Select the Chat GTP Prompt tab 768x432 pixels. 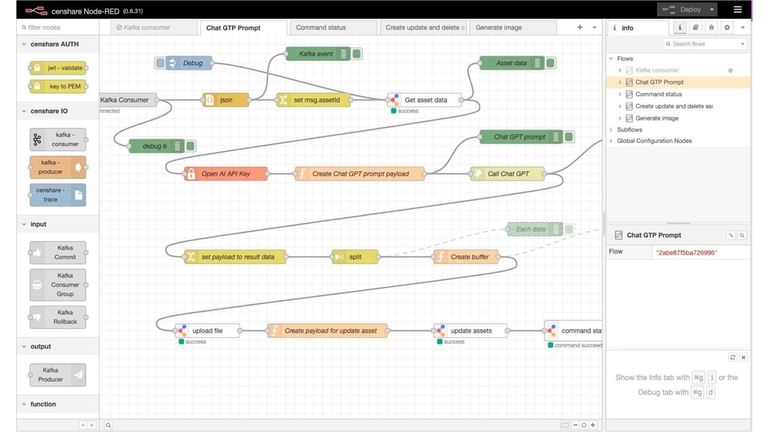243,28
